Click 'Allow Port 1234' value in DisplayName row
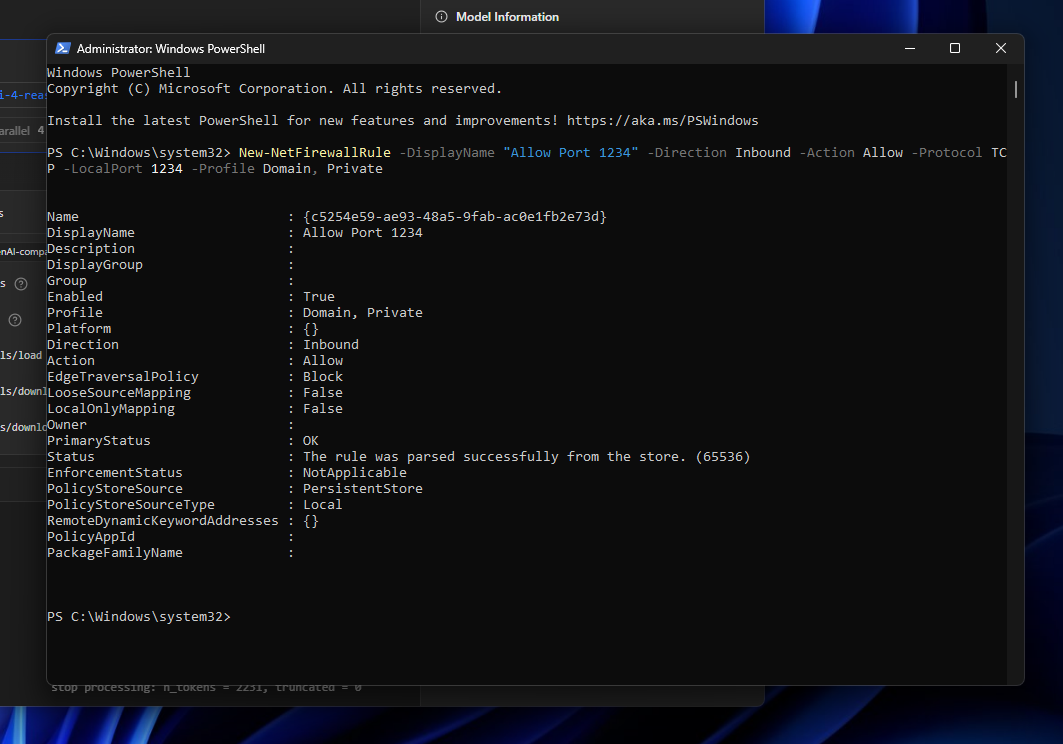This screenshot has height=744, width=1063. [363, 233]
